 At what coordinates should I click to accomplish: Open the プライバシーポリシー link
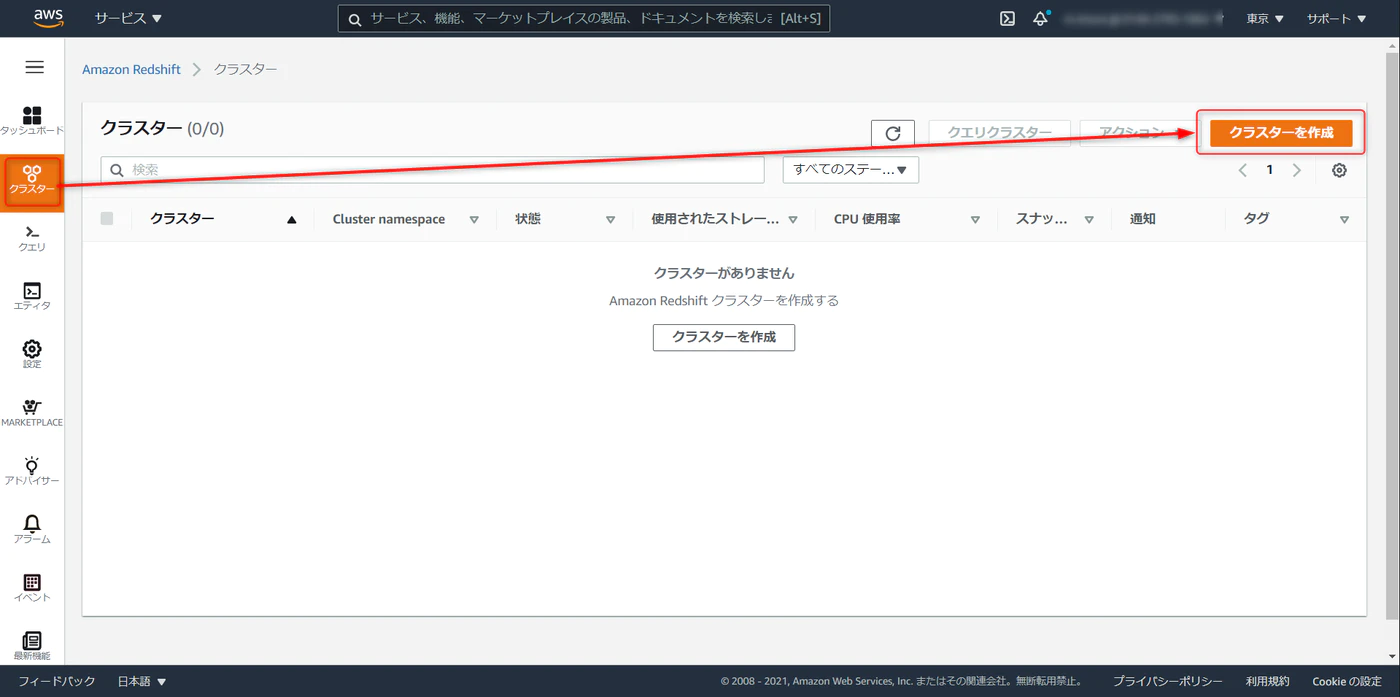1167,681
